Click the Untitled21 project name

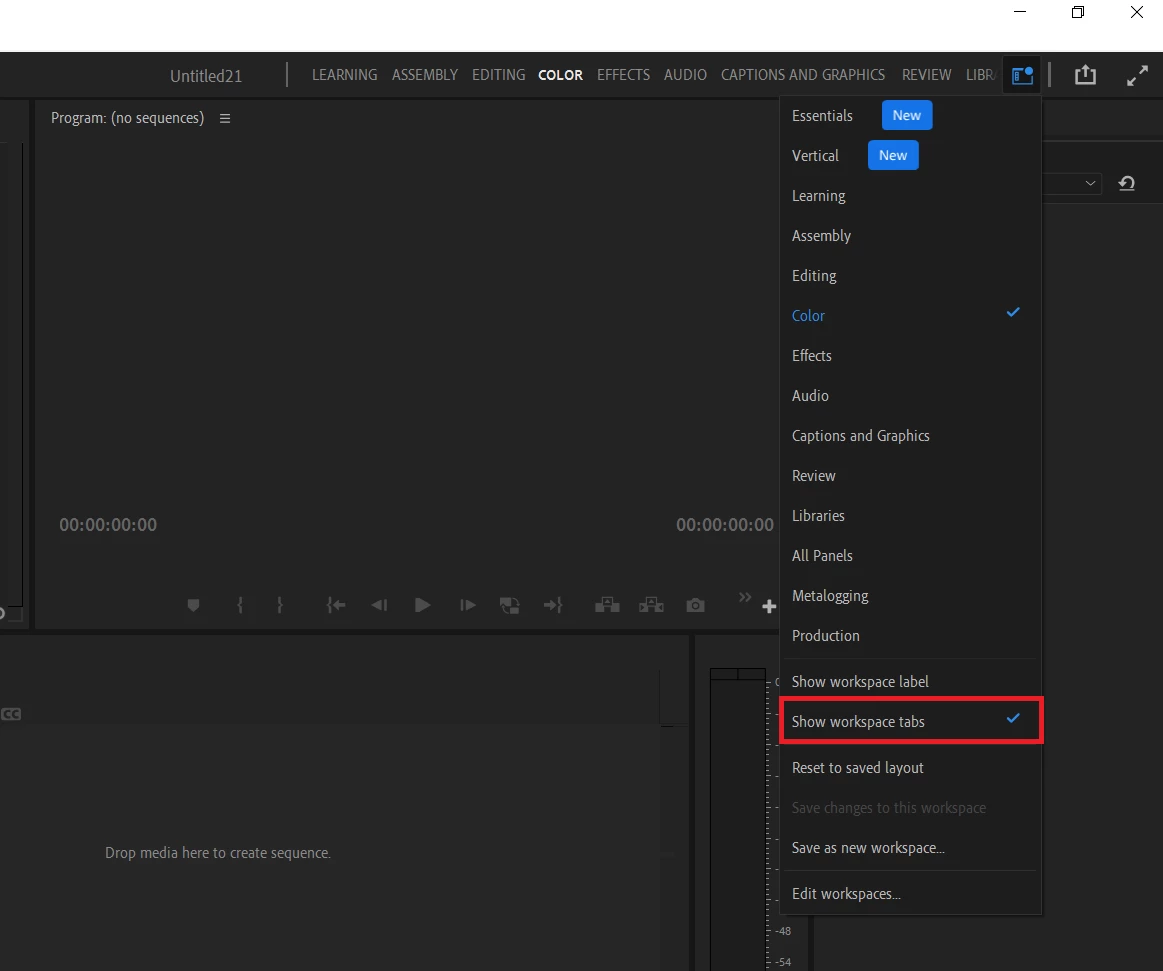[206, 76]
